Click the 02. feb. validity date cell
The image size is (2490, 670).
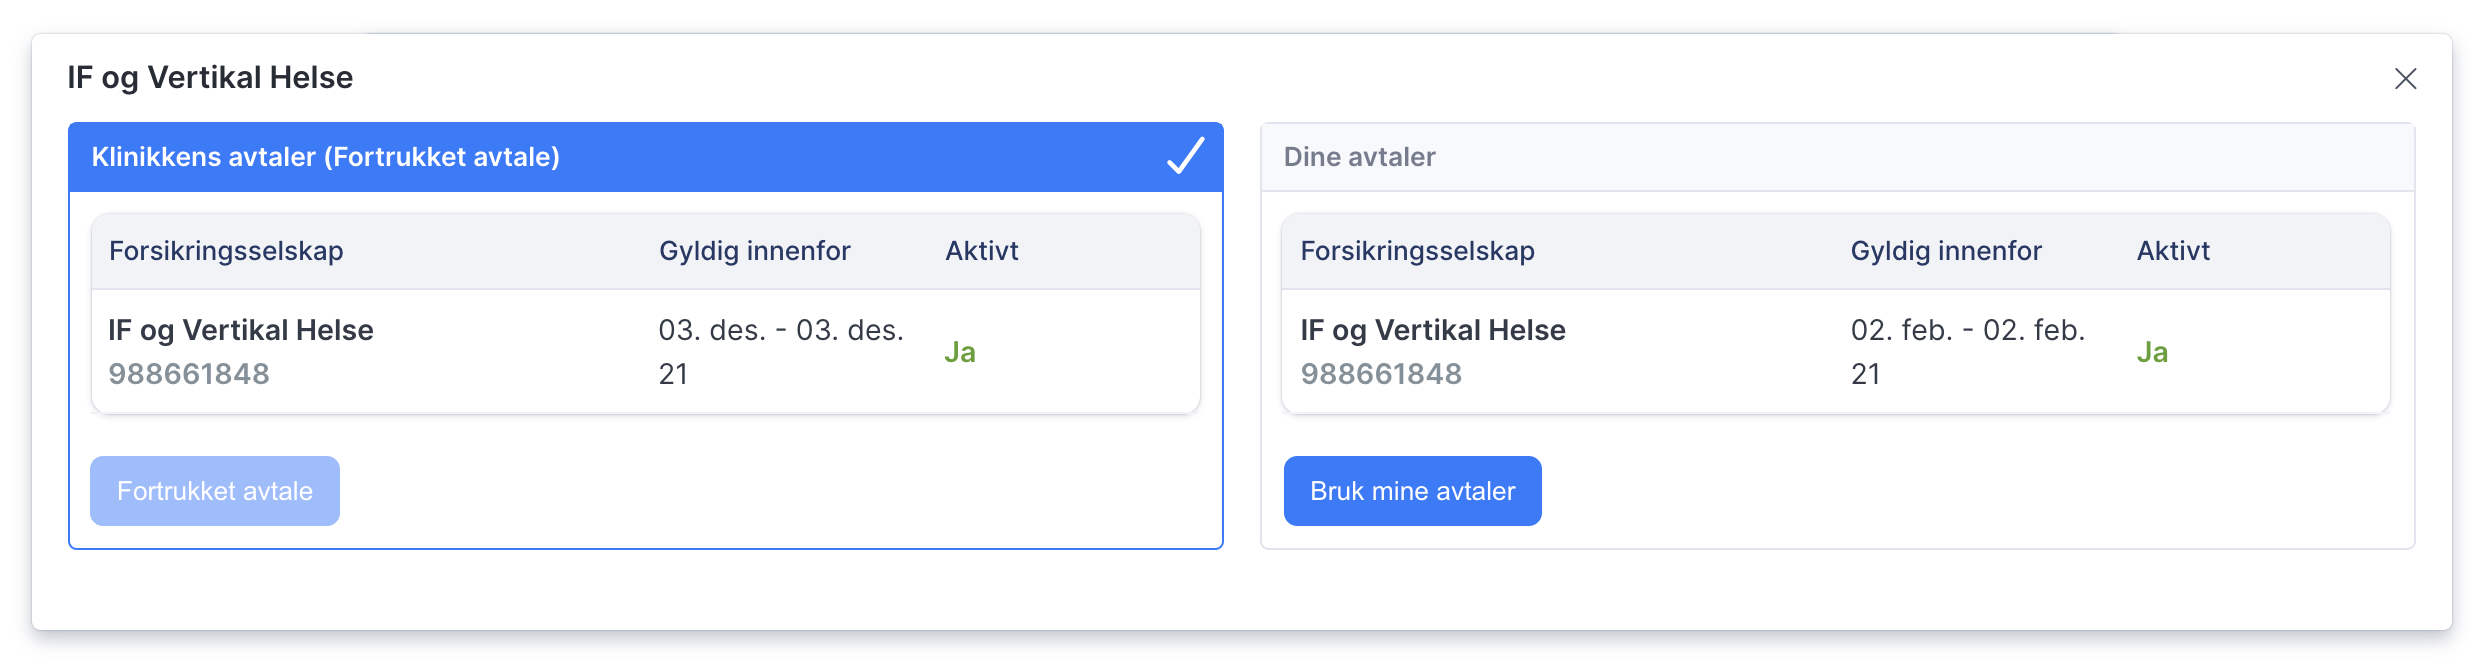[1968, 352]
